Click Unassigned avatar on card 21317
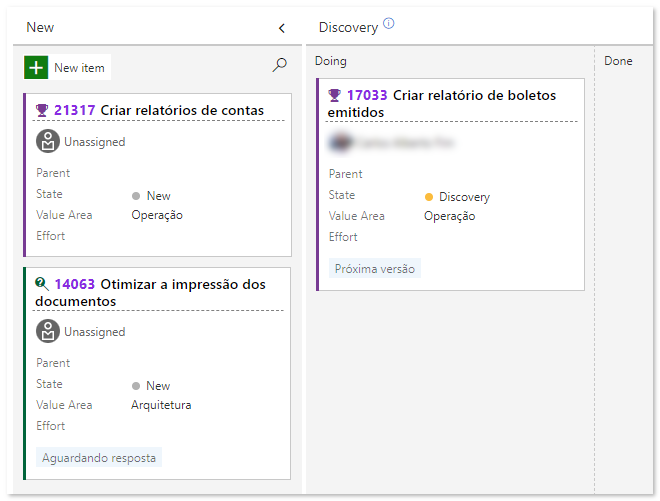This screenshot has width=660, height=501. point(48,142)
